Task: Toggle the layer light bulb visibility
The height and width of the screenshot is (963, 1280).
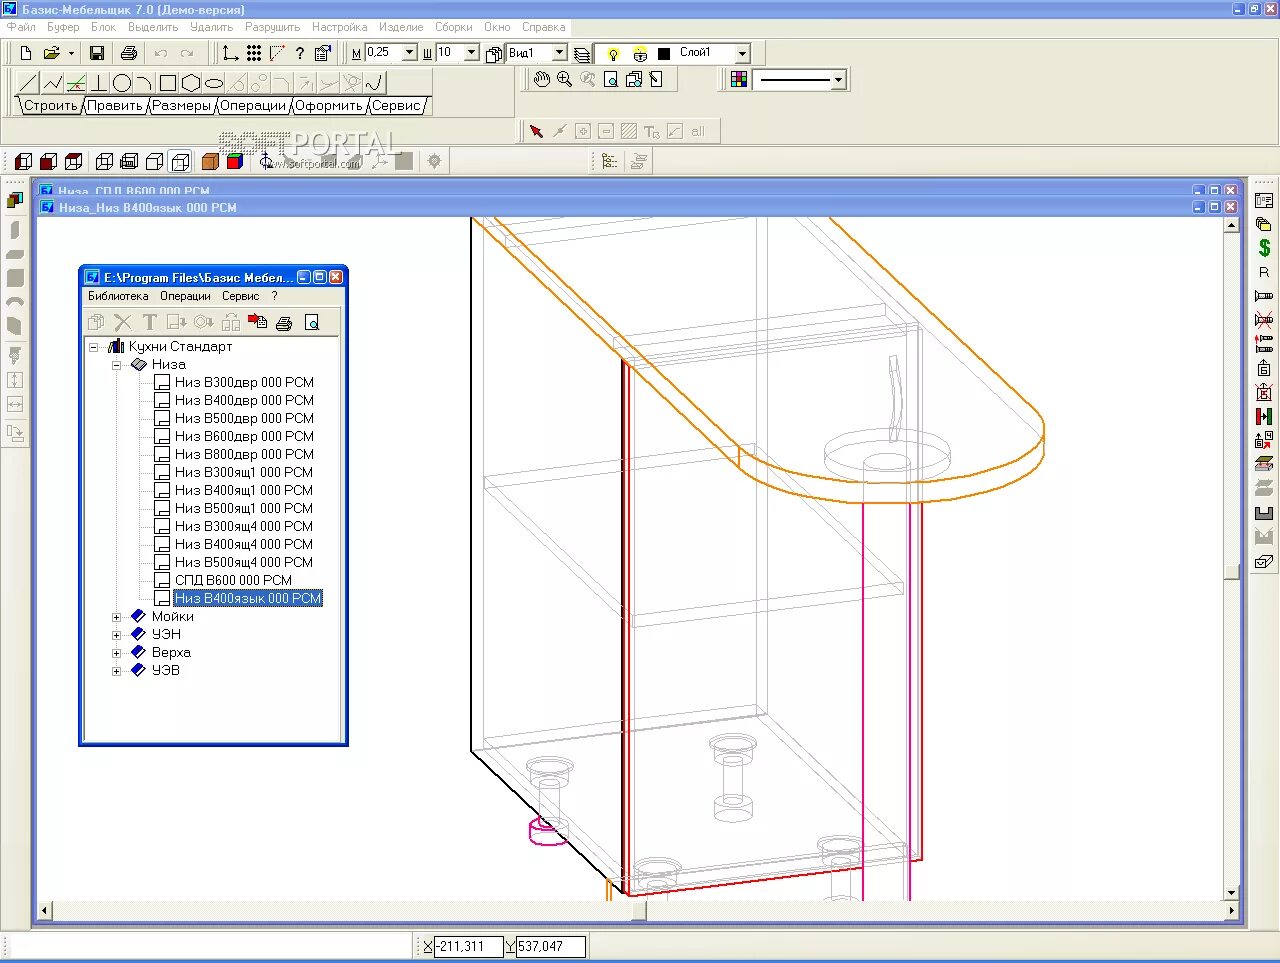Action: (613, 53)
